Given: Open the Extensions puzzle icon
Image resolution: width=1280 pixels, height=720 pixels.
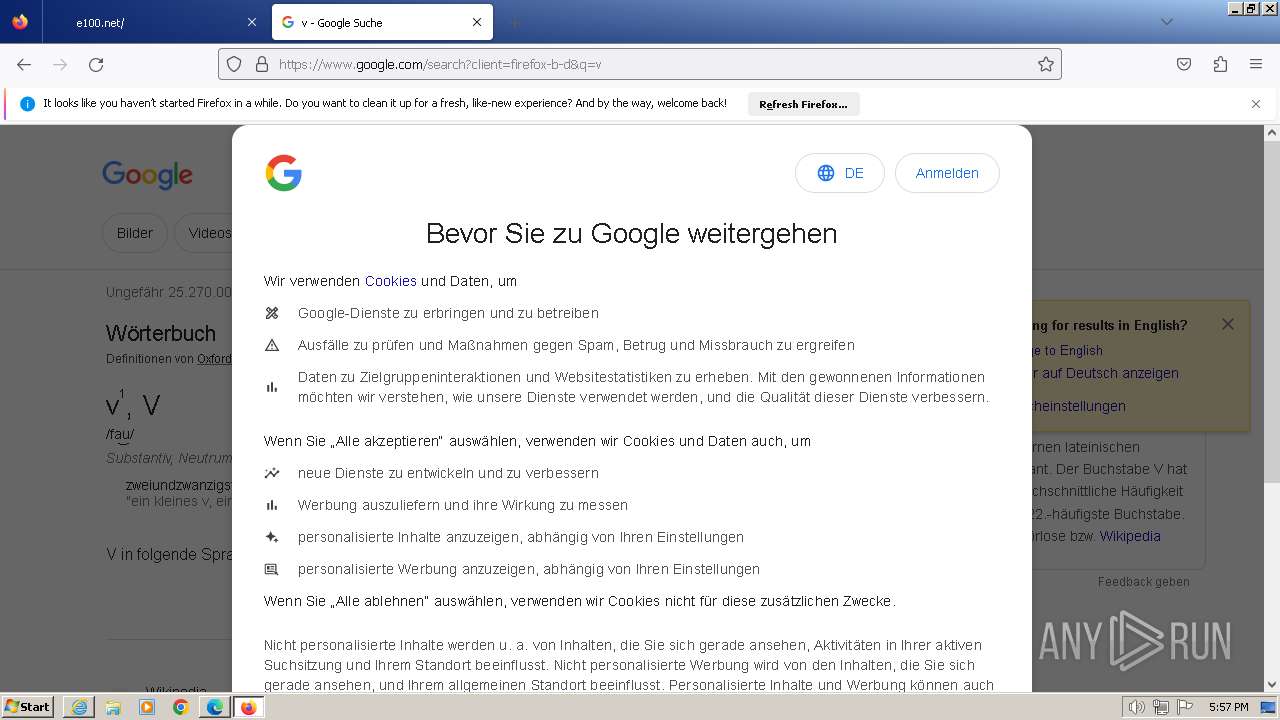Looking at the screenshot, I should tap(1220, 64).
